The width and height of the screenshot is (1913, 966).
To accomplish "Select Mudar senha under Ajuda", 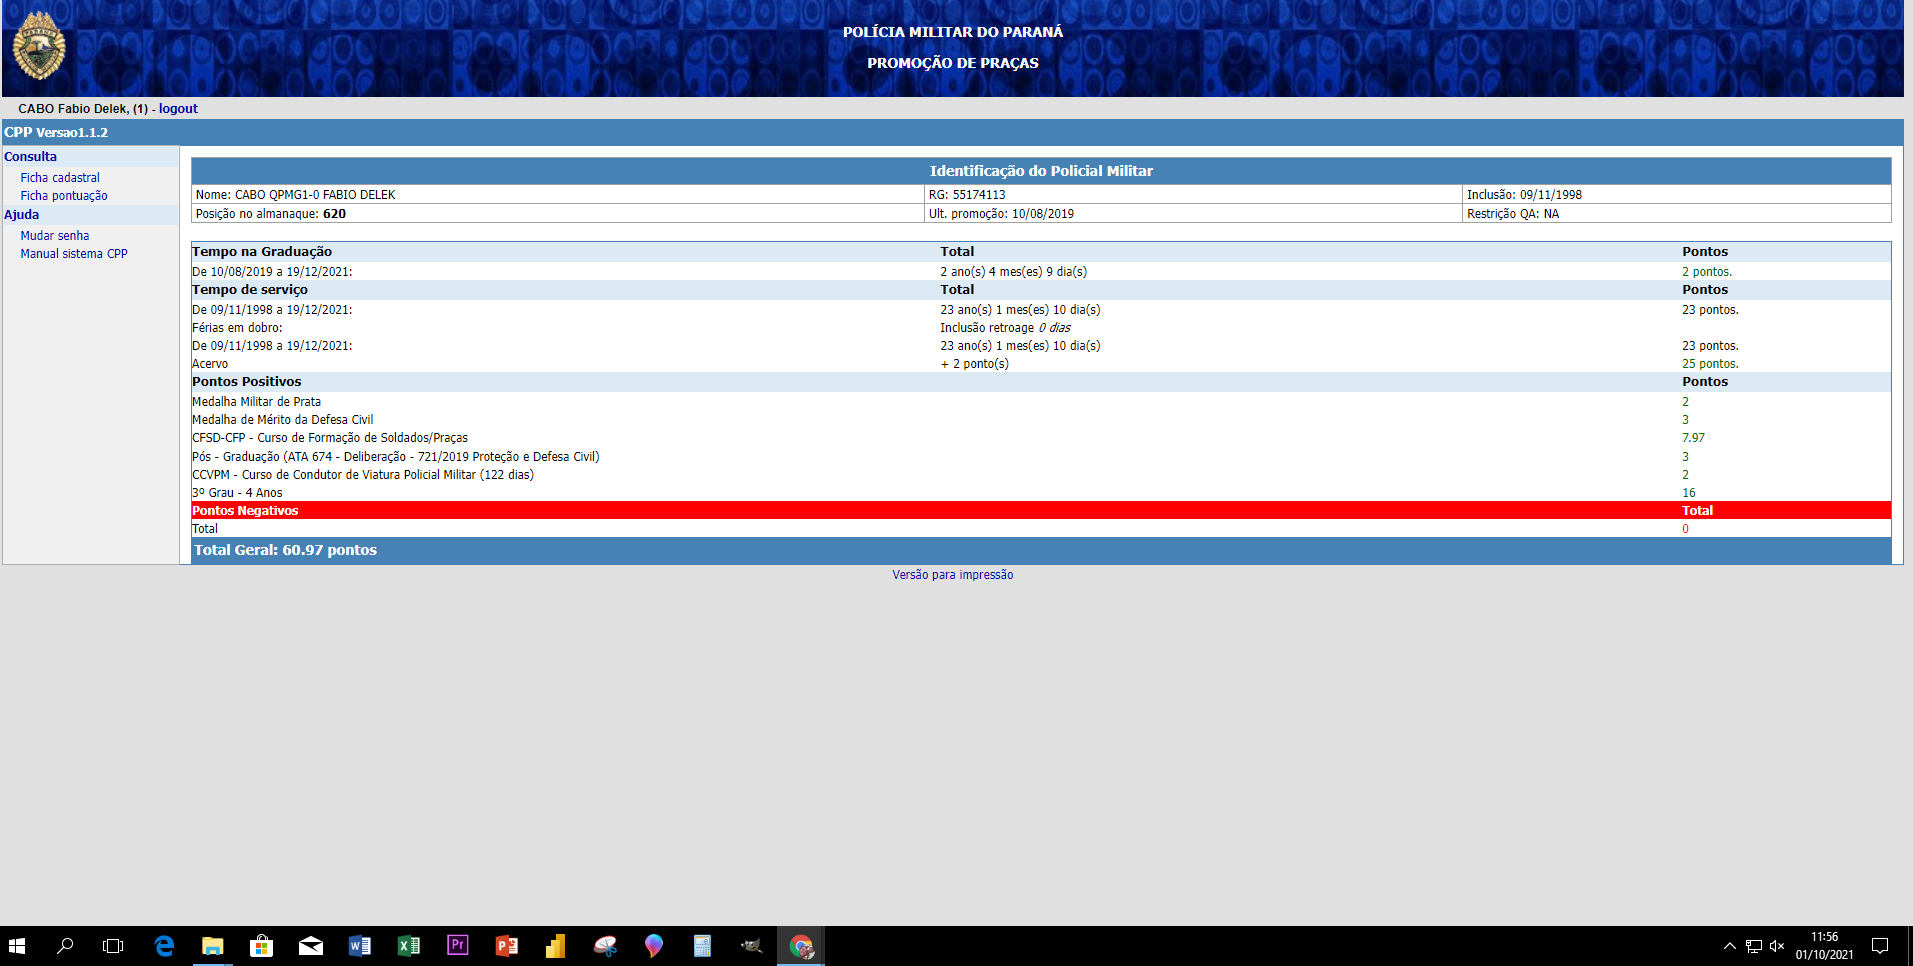I will tap(55, 236).
